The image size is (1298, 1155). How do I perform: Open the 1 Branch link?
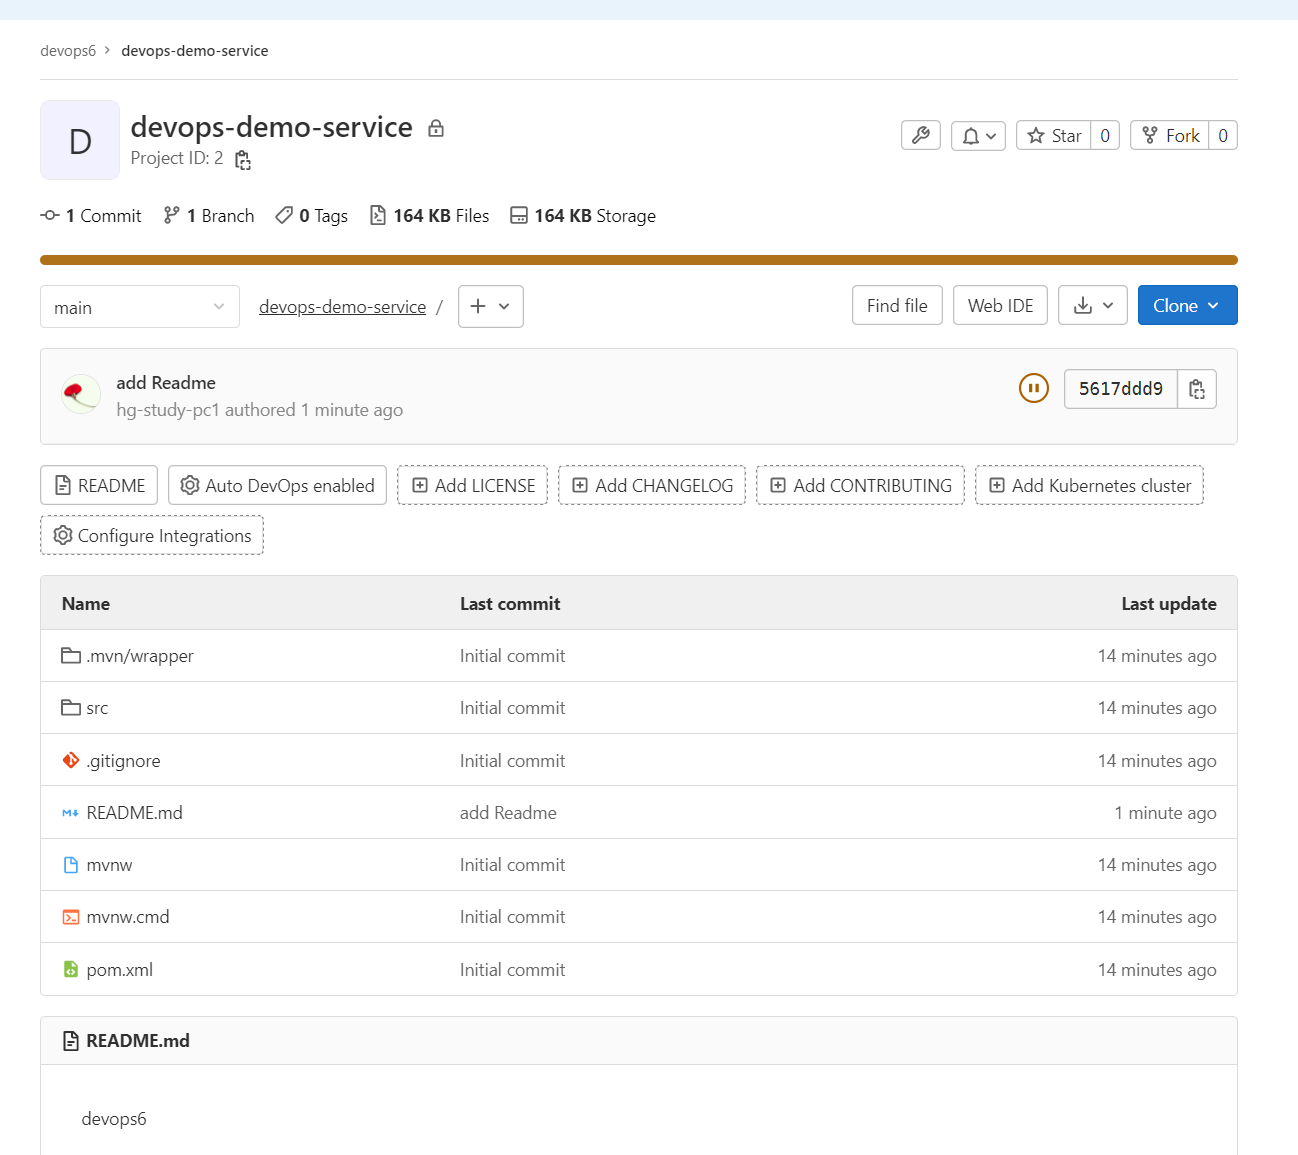point(209,216)
